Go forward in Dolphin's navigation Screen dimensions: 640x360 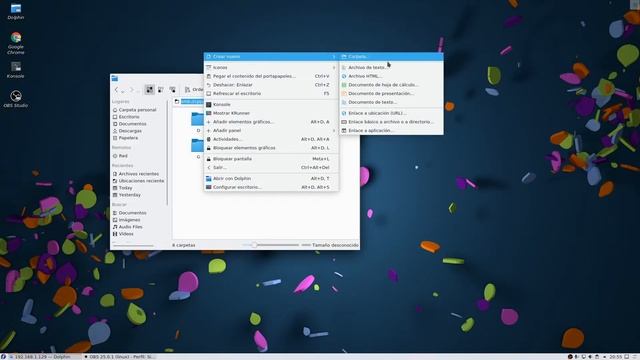pyautogui.click(x=131, y=89)
